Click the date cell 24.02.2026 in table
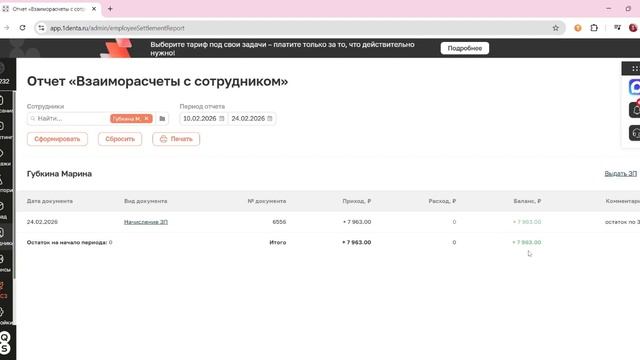Image resolution: width=640 pixels, height=360 pixels. click(42, 222)
